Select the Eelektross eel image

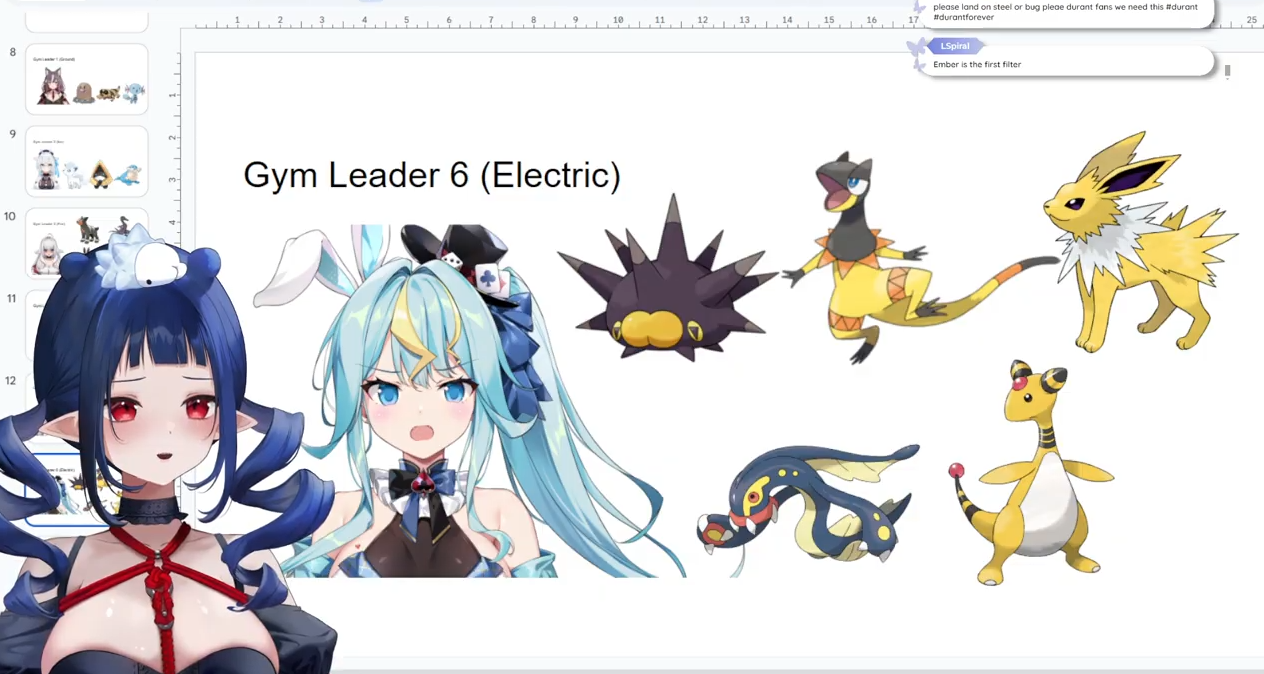pyautogui.click(x=808, y=510)
